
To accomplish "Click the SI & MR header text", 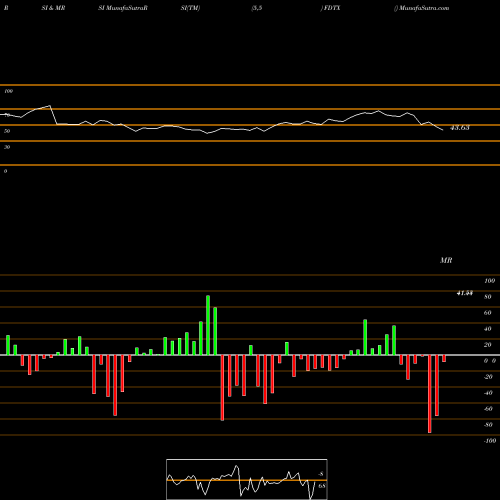I will [53, 8].
